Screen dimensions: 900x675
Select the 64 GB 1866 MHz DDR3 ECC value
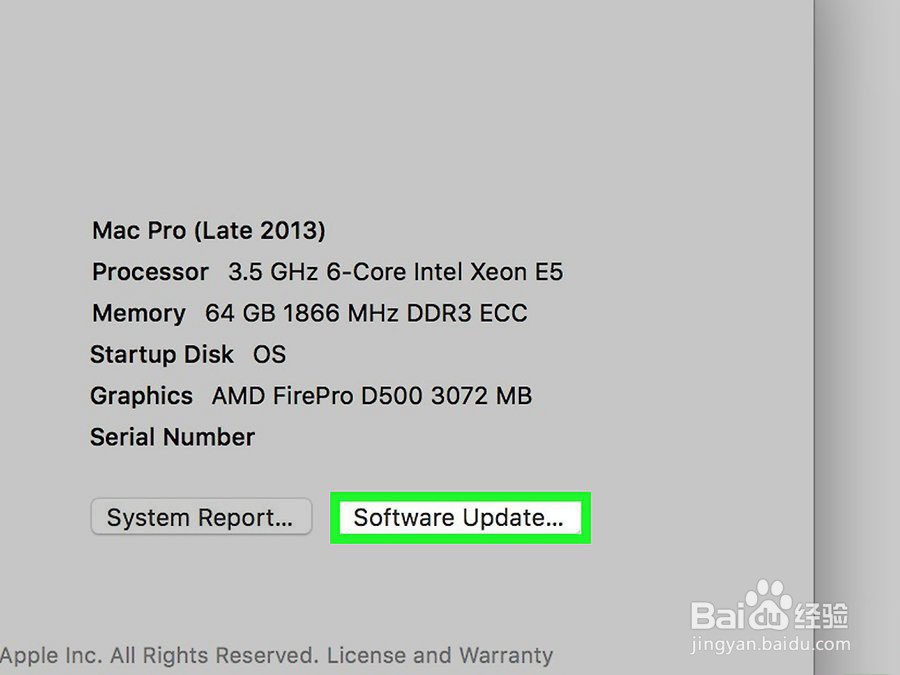(x=366, y=313)
